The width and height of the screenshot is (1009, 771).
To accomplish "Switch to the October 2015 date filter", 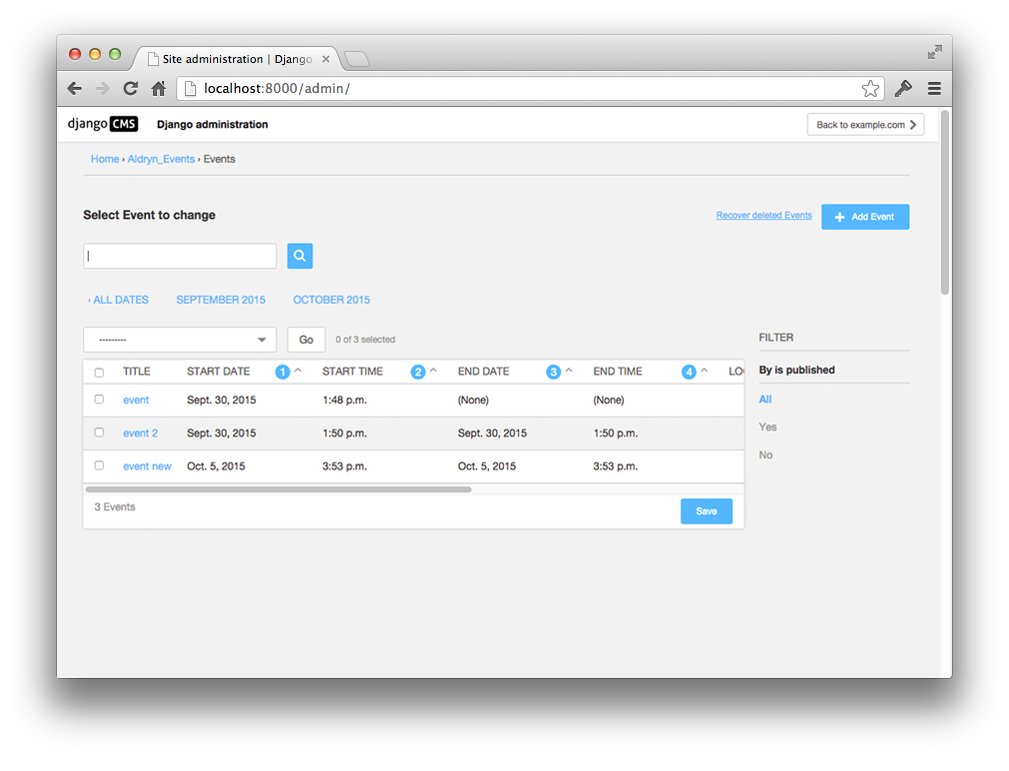I will click(x=331, y=300).
